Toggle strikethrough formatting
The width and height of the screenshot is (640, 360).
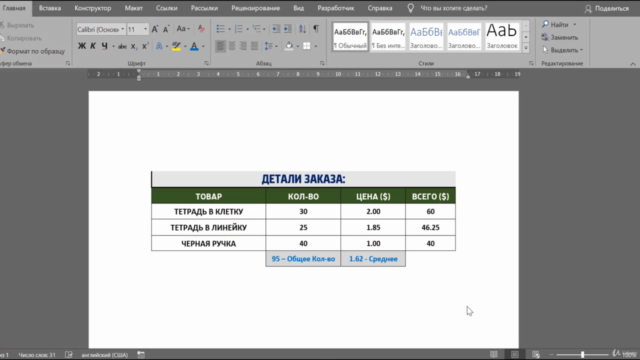pos(122,47)
